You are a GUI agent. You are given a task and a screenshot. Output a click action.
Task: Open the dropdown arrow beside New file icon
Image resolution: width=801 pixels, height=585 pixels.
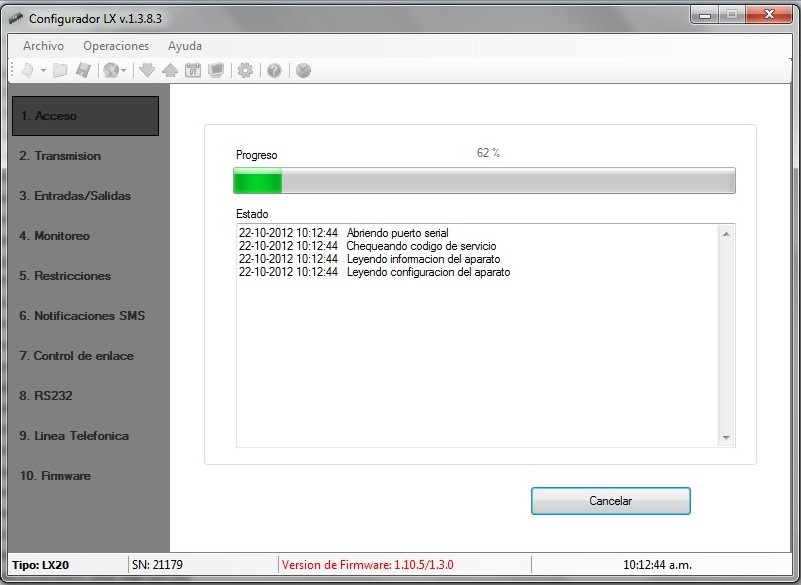[x=43, y=71]
